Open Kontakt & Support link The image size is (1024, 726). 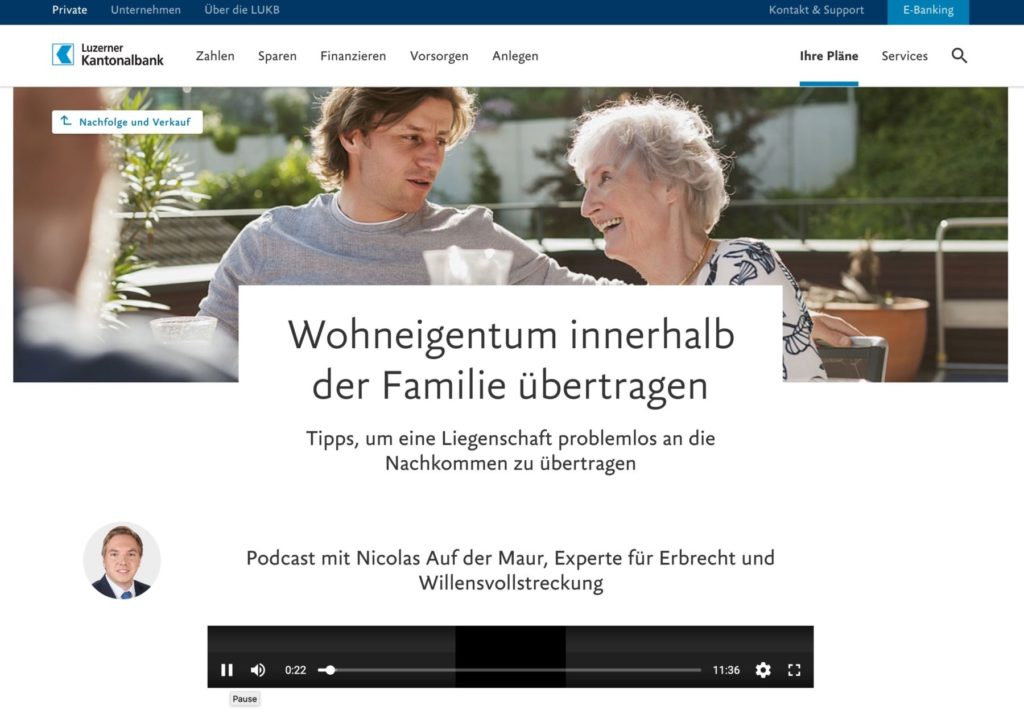[x=816, y=10]
